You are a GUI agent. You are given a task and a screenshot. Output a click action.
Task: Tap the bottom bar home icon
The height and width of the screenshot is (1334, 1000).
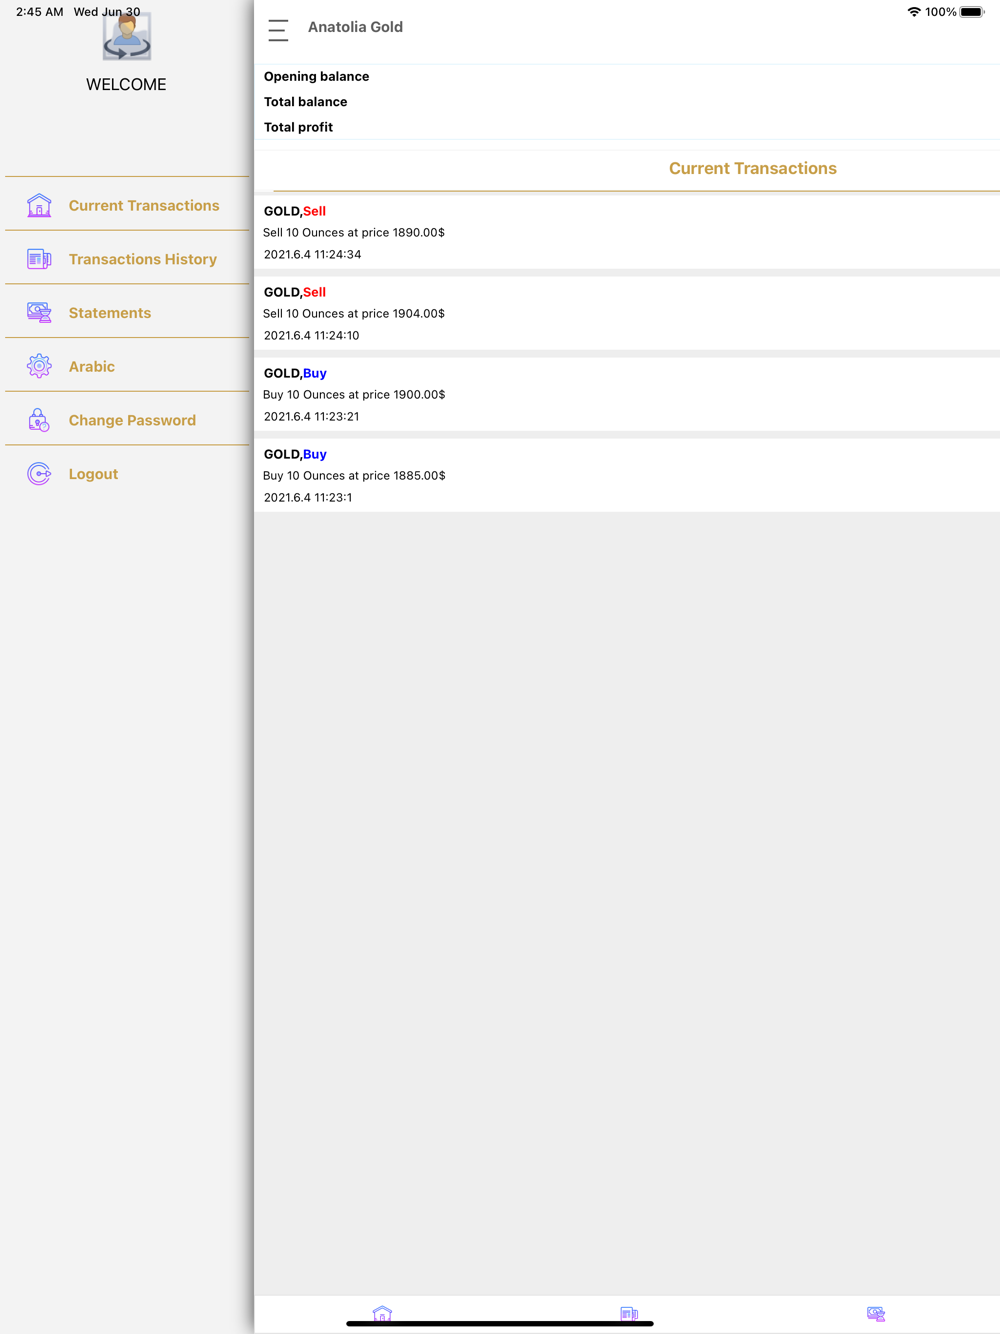tap(382, 1313)
